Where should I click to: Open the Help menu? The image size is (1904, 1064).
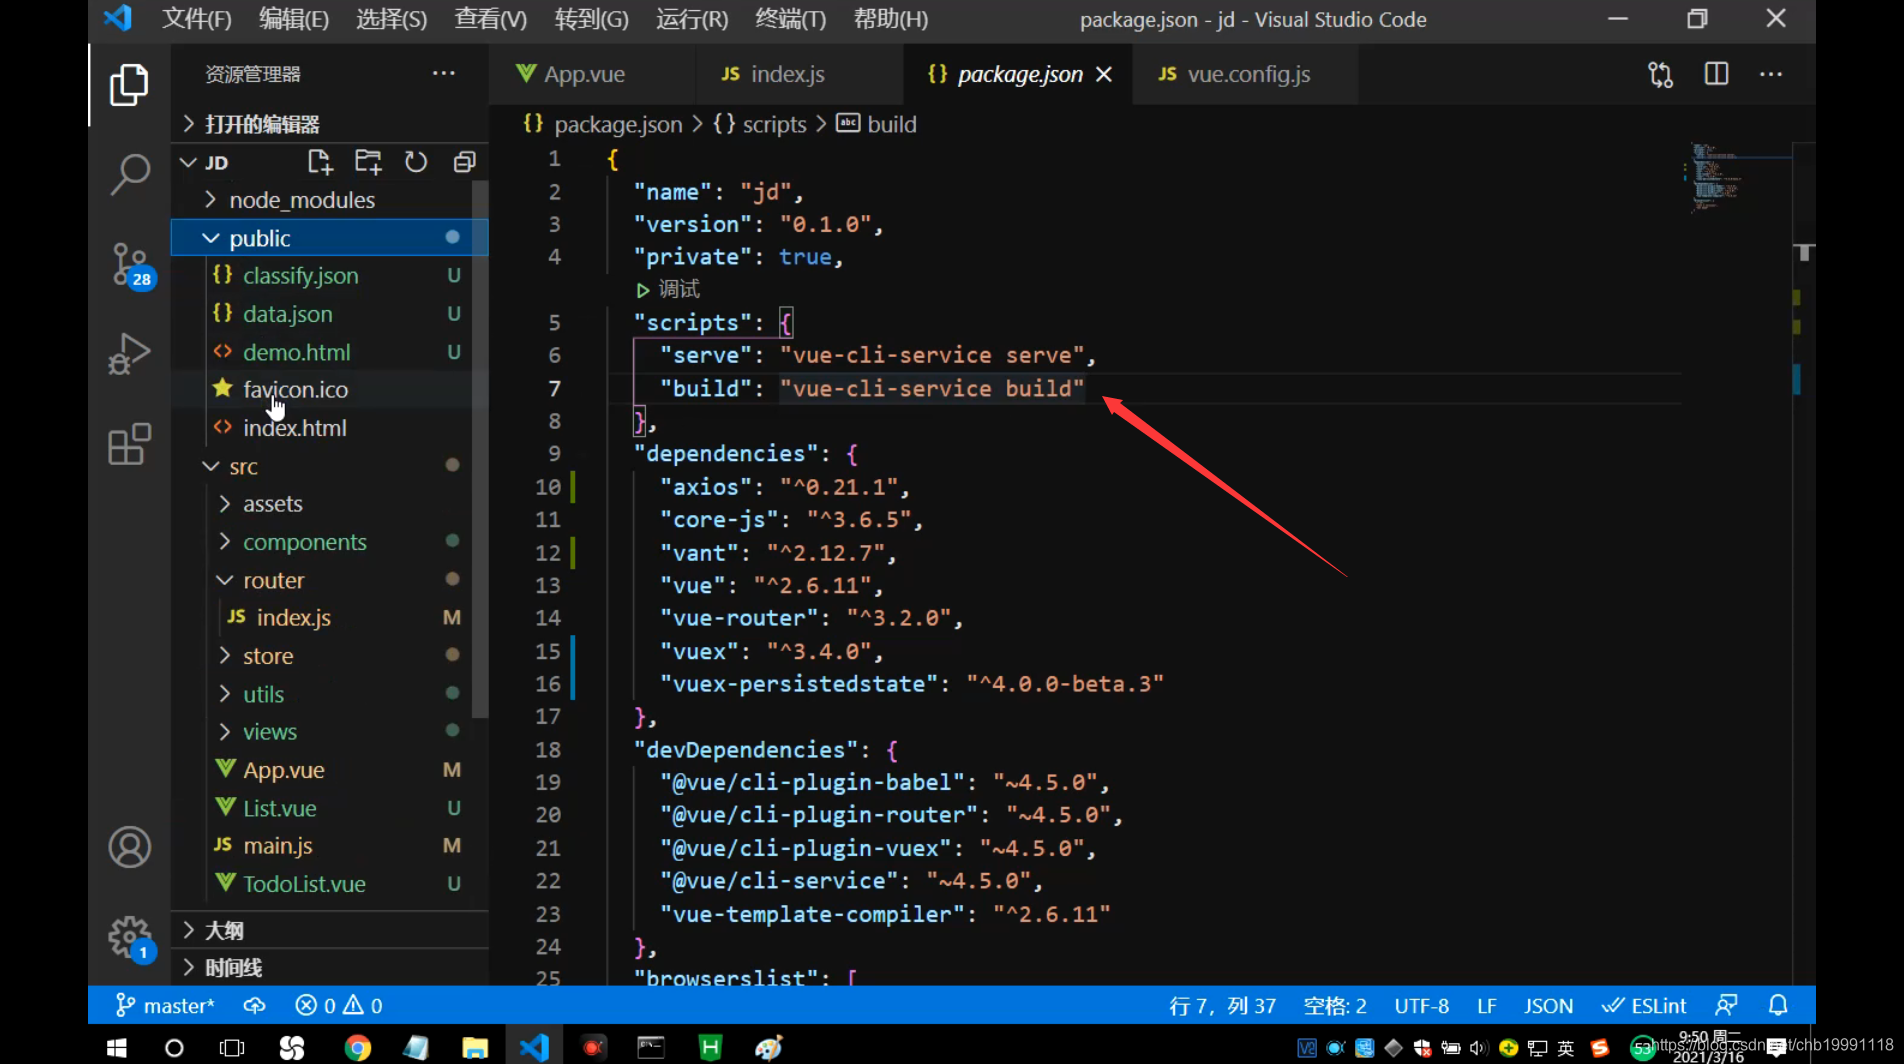pos(891,19)
